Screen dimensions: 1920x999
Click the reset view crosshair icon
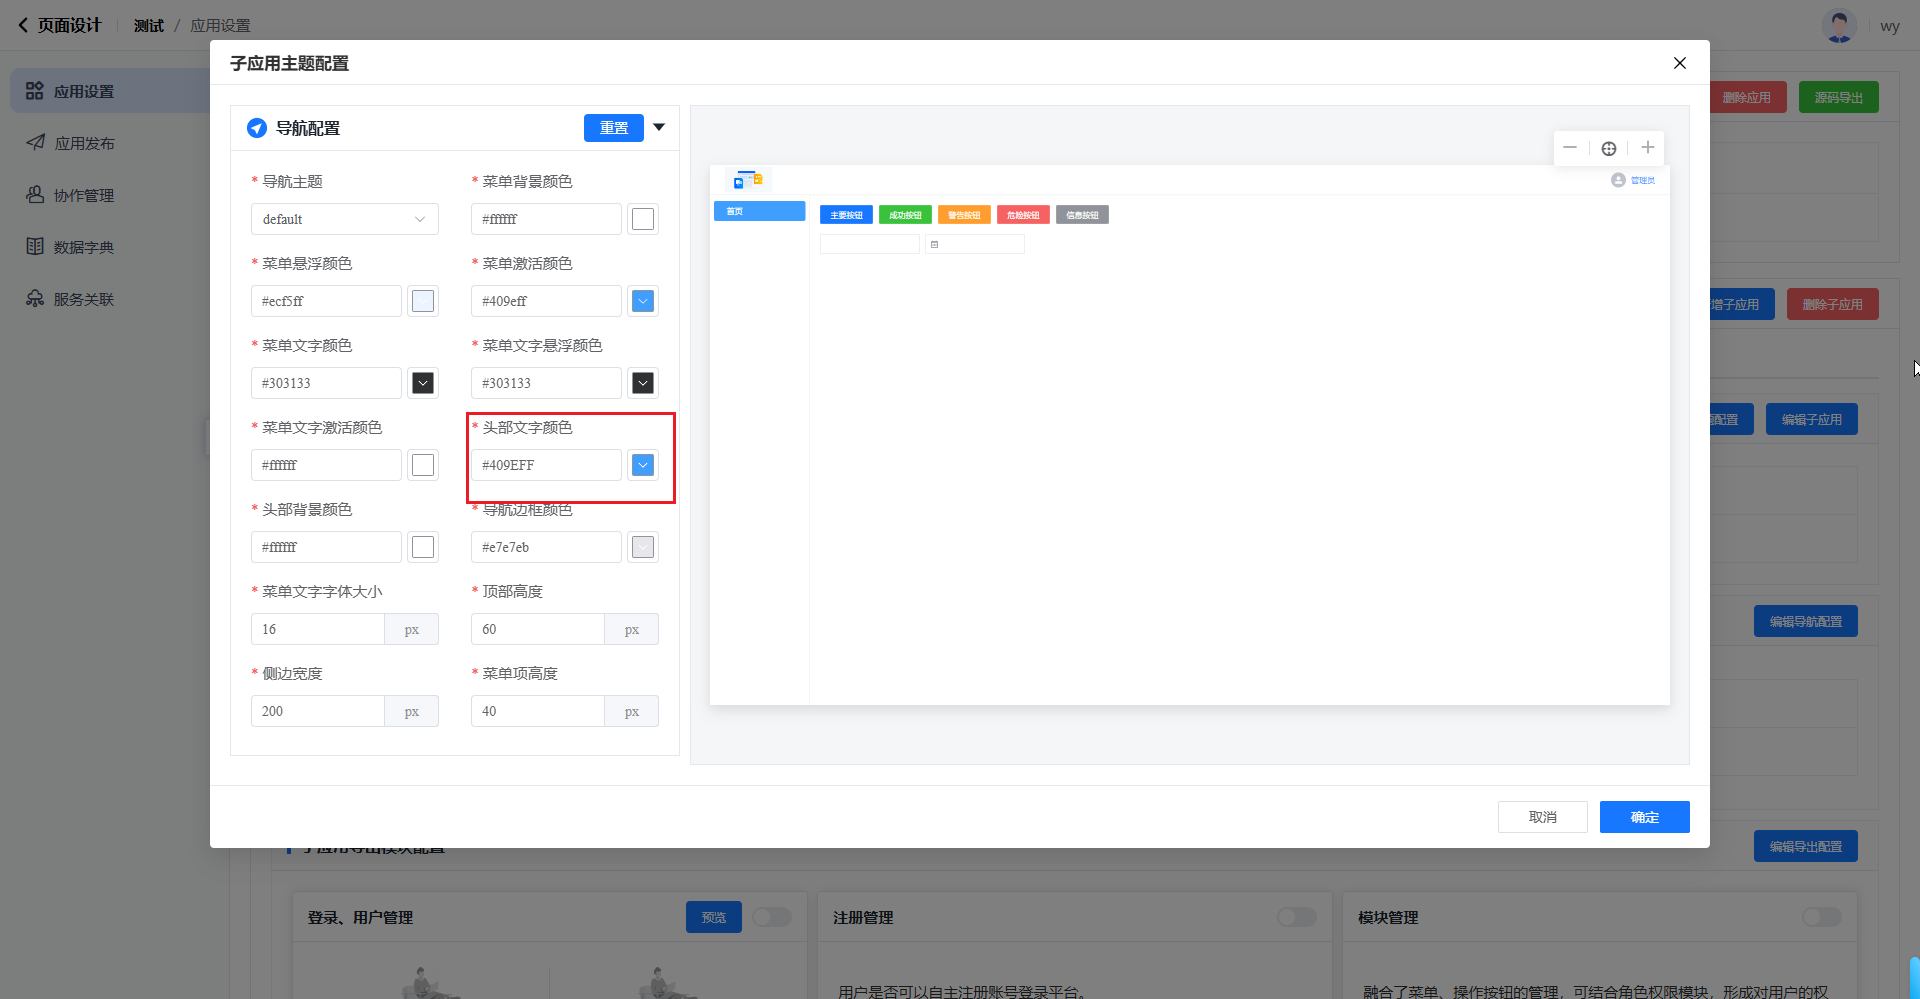1609,148
